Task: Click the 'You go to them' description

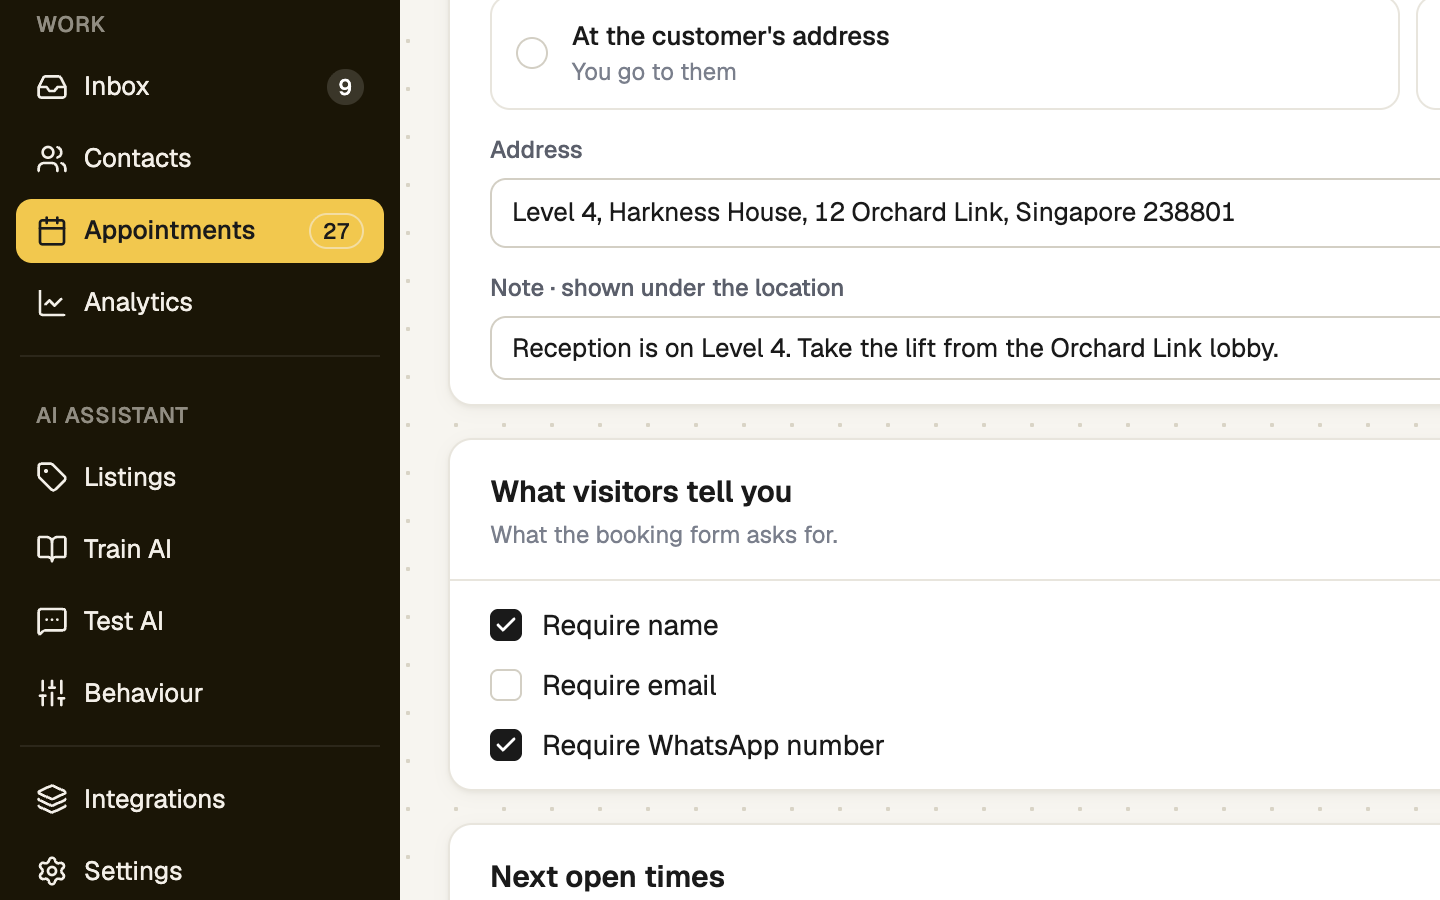Action: point(654,72)
